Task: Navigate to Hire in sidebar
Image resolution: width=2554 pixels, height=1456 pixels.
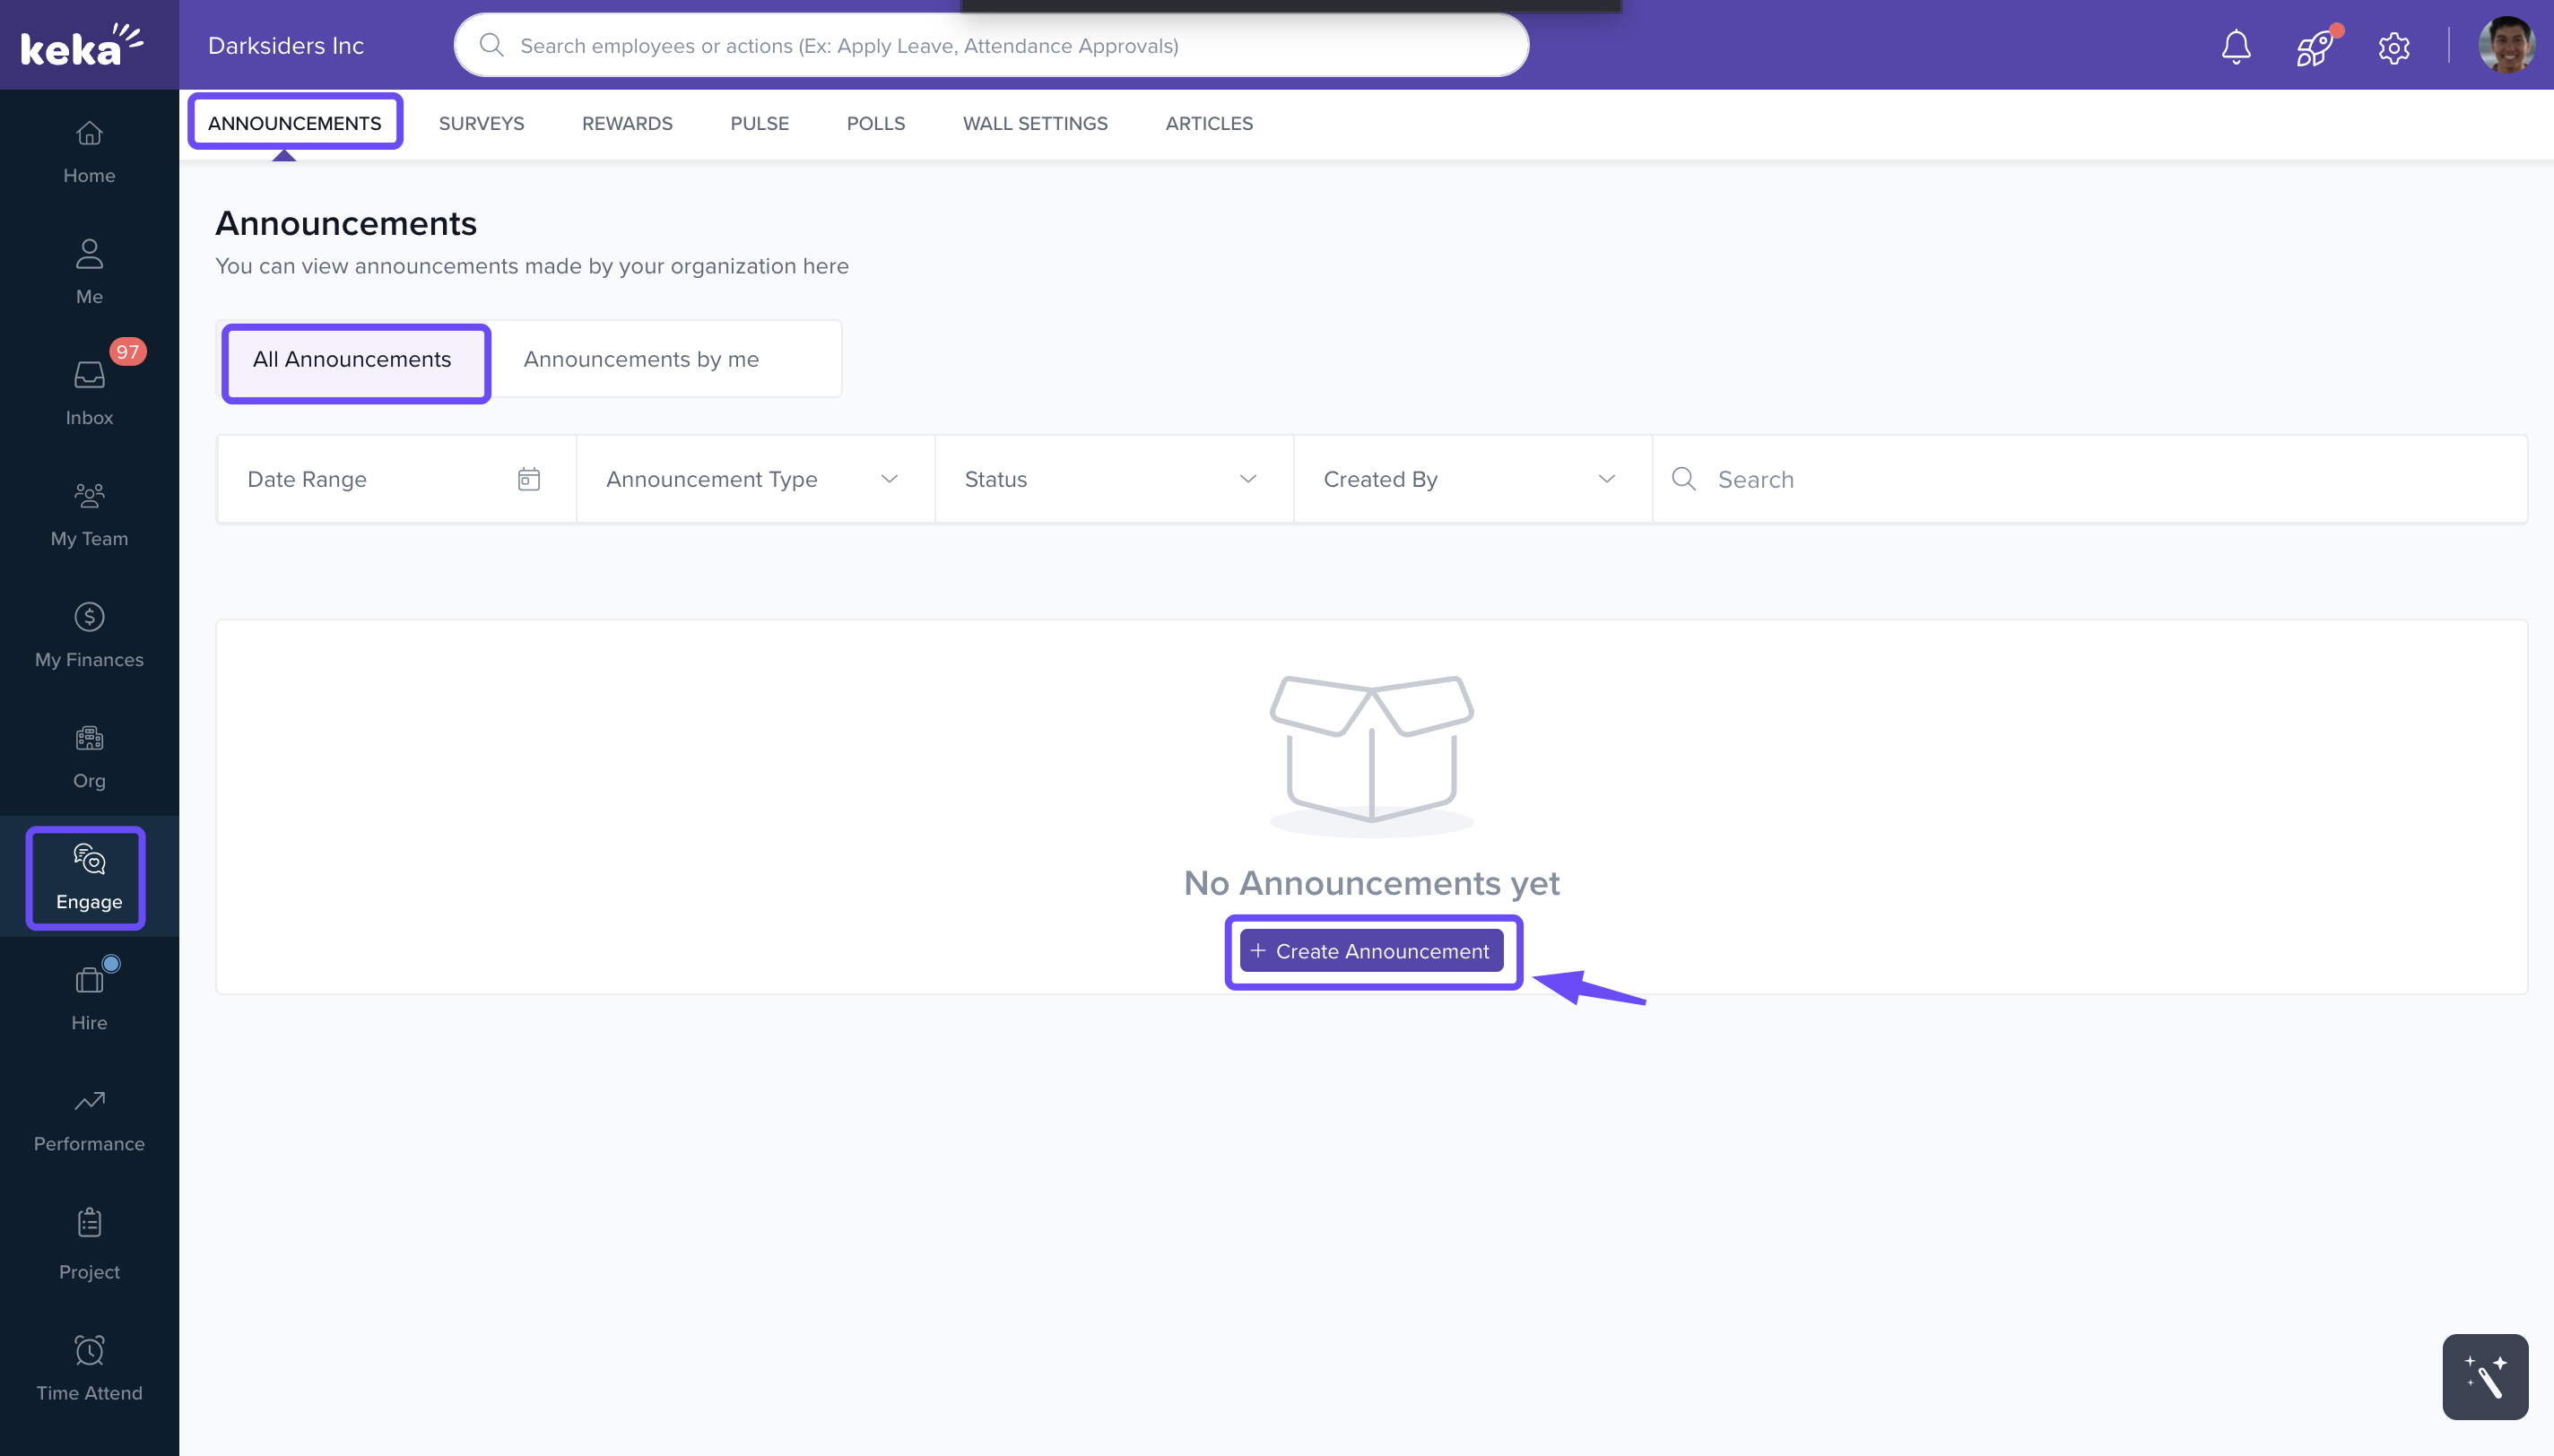Action: coord(89,998)
